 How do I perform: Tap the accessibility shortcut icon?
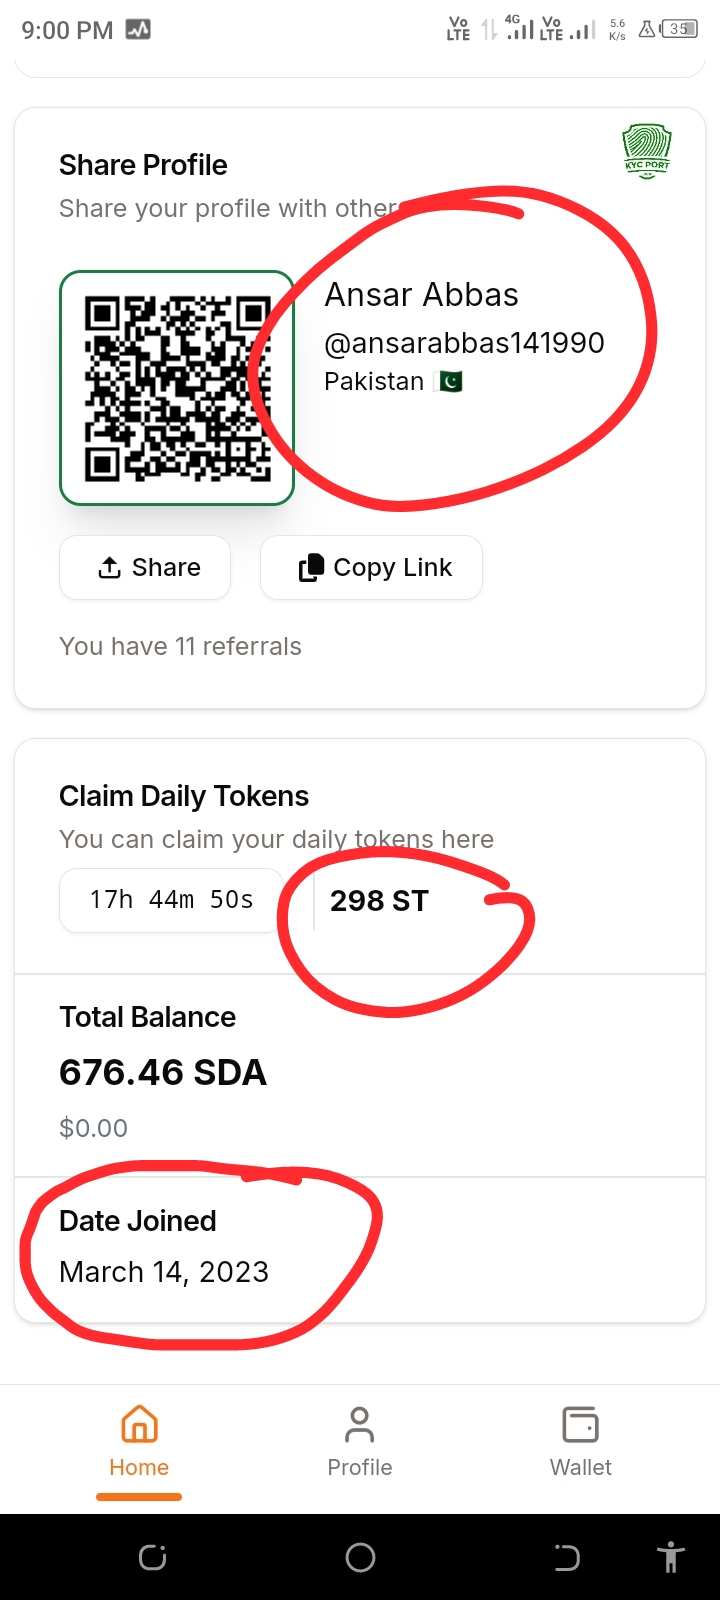[670, 1557]
